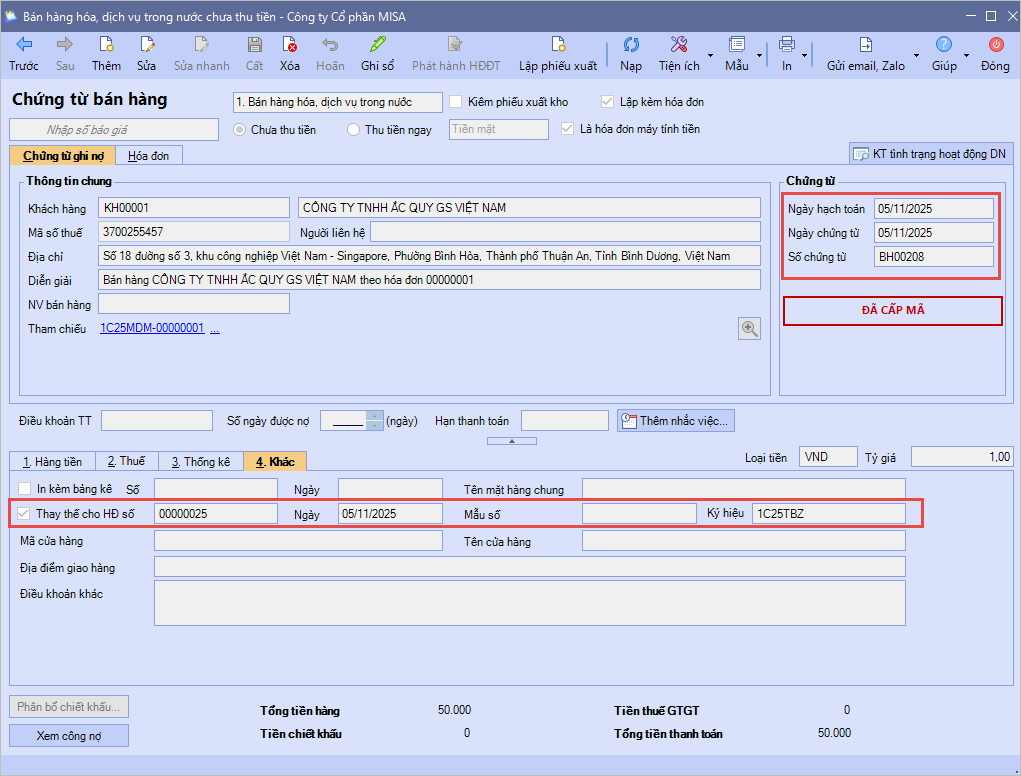Screen dimensions: 1021x776
Task: Click the Sửa edit icon
Action: [x=147, y=44]
